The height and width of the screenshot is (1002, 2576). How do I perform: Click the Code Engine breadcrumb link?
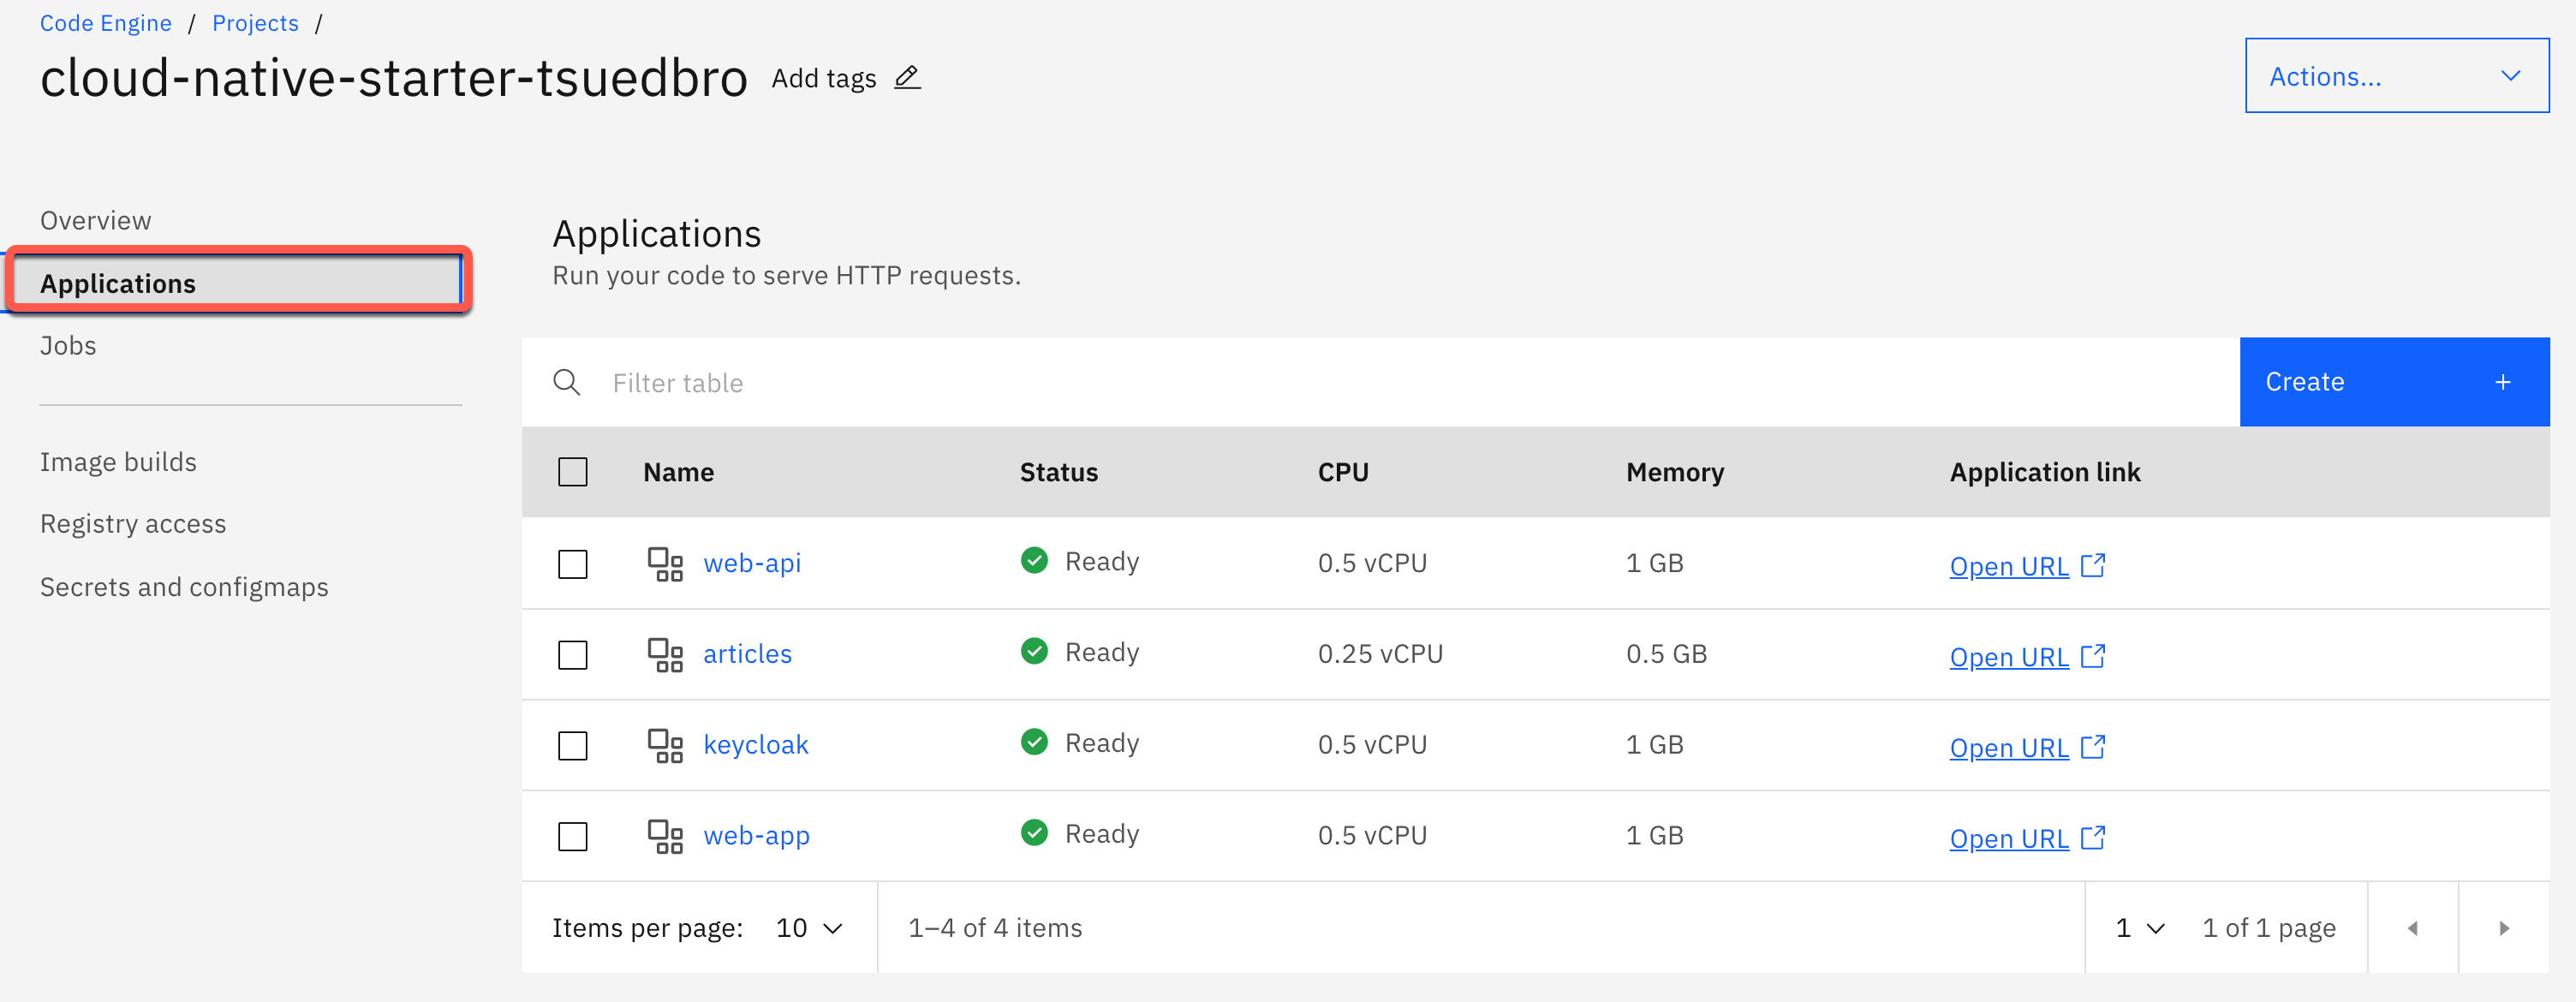(x=106, y=23)
